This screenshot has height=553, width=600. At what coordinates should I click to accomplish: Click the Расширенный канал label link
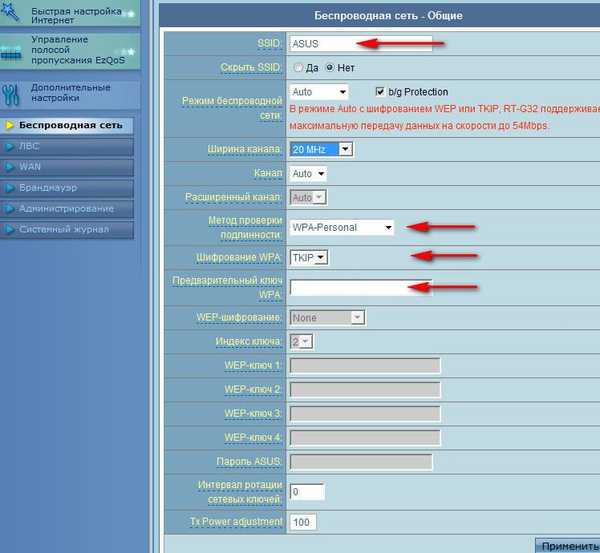234,197
